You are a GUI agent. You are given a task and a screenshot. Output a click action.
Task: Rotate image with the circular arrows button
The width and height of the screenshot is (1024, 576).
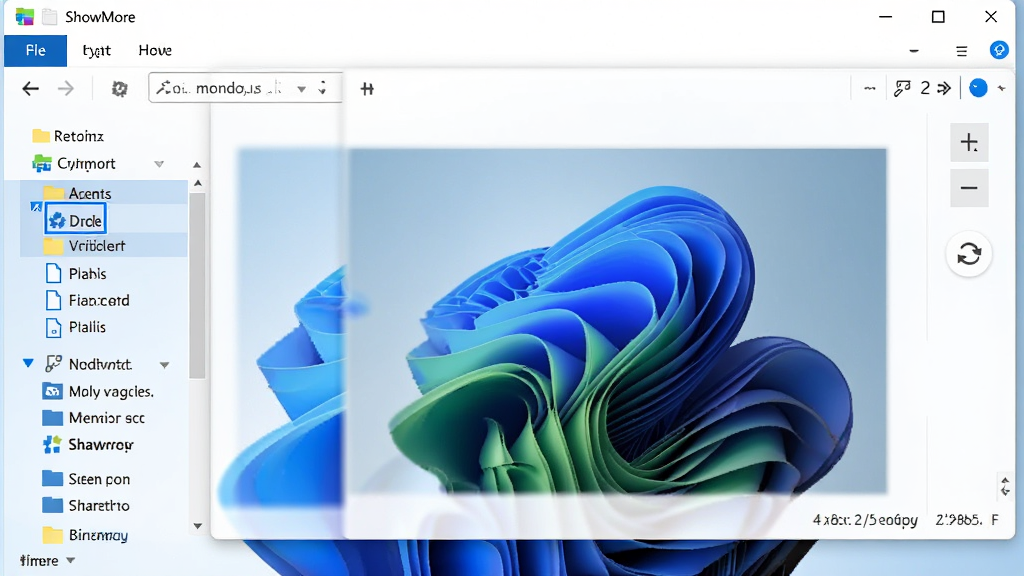[969, 253]
